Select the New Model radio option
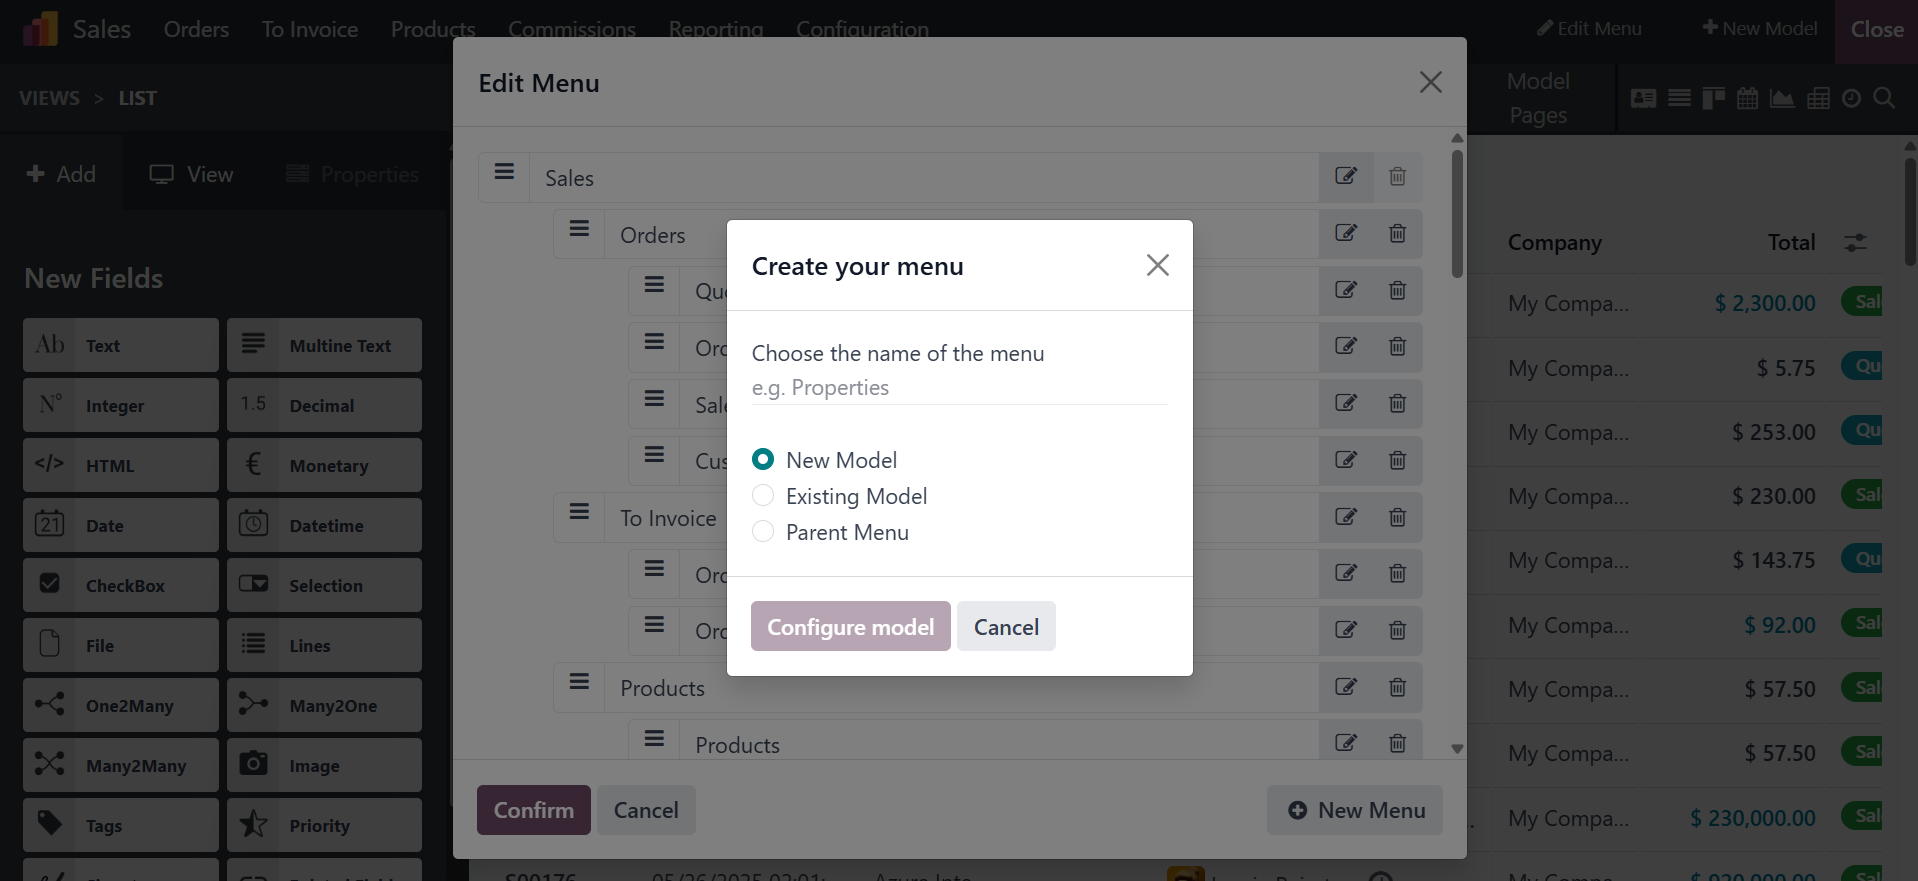Viewport: 1918px width, 881px height. (763, 460)
